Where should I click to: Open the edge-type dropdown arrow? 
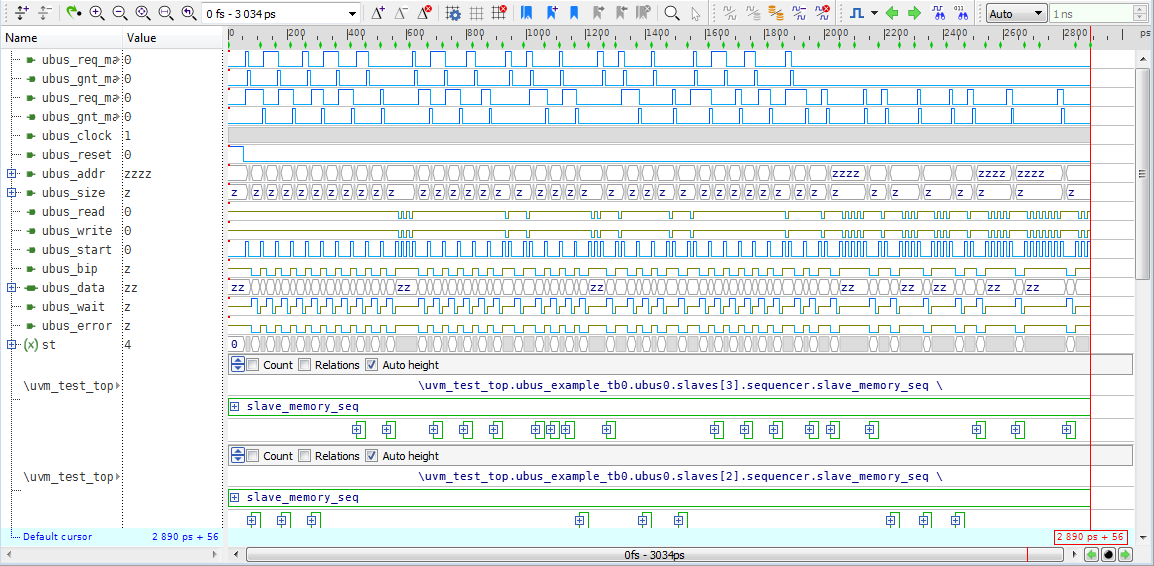874,13
